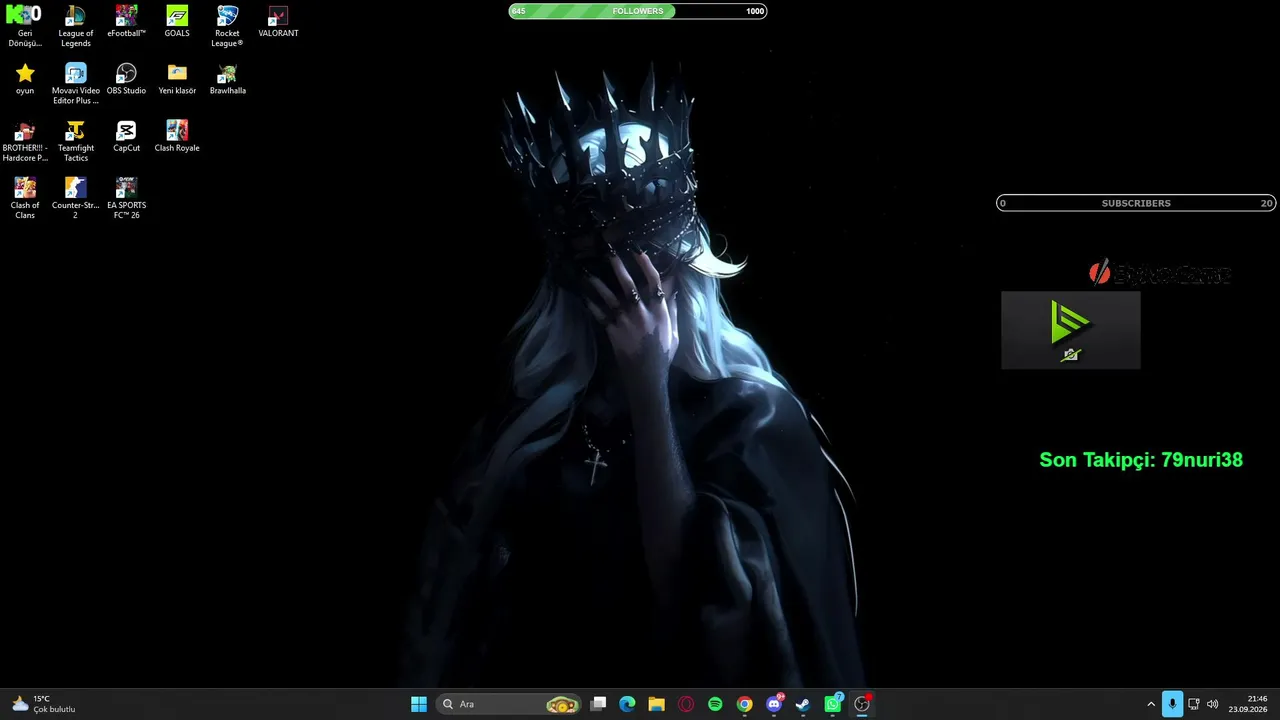Select the Movavi Video Editor Plus shortcut
The height and width of the screenshot is (720, 1280).
click(x=75, y=84)
